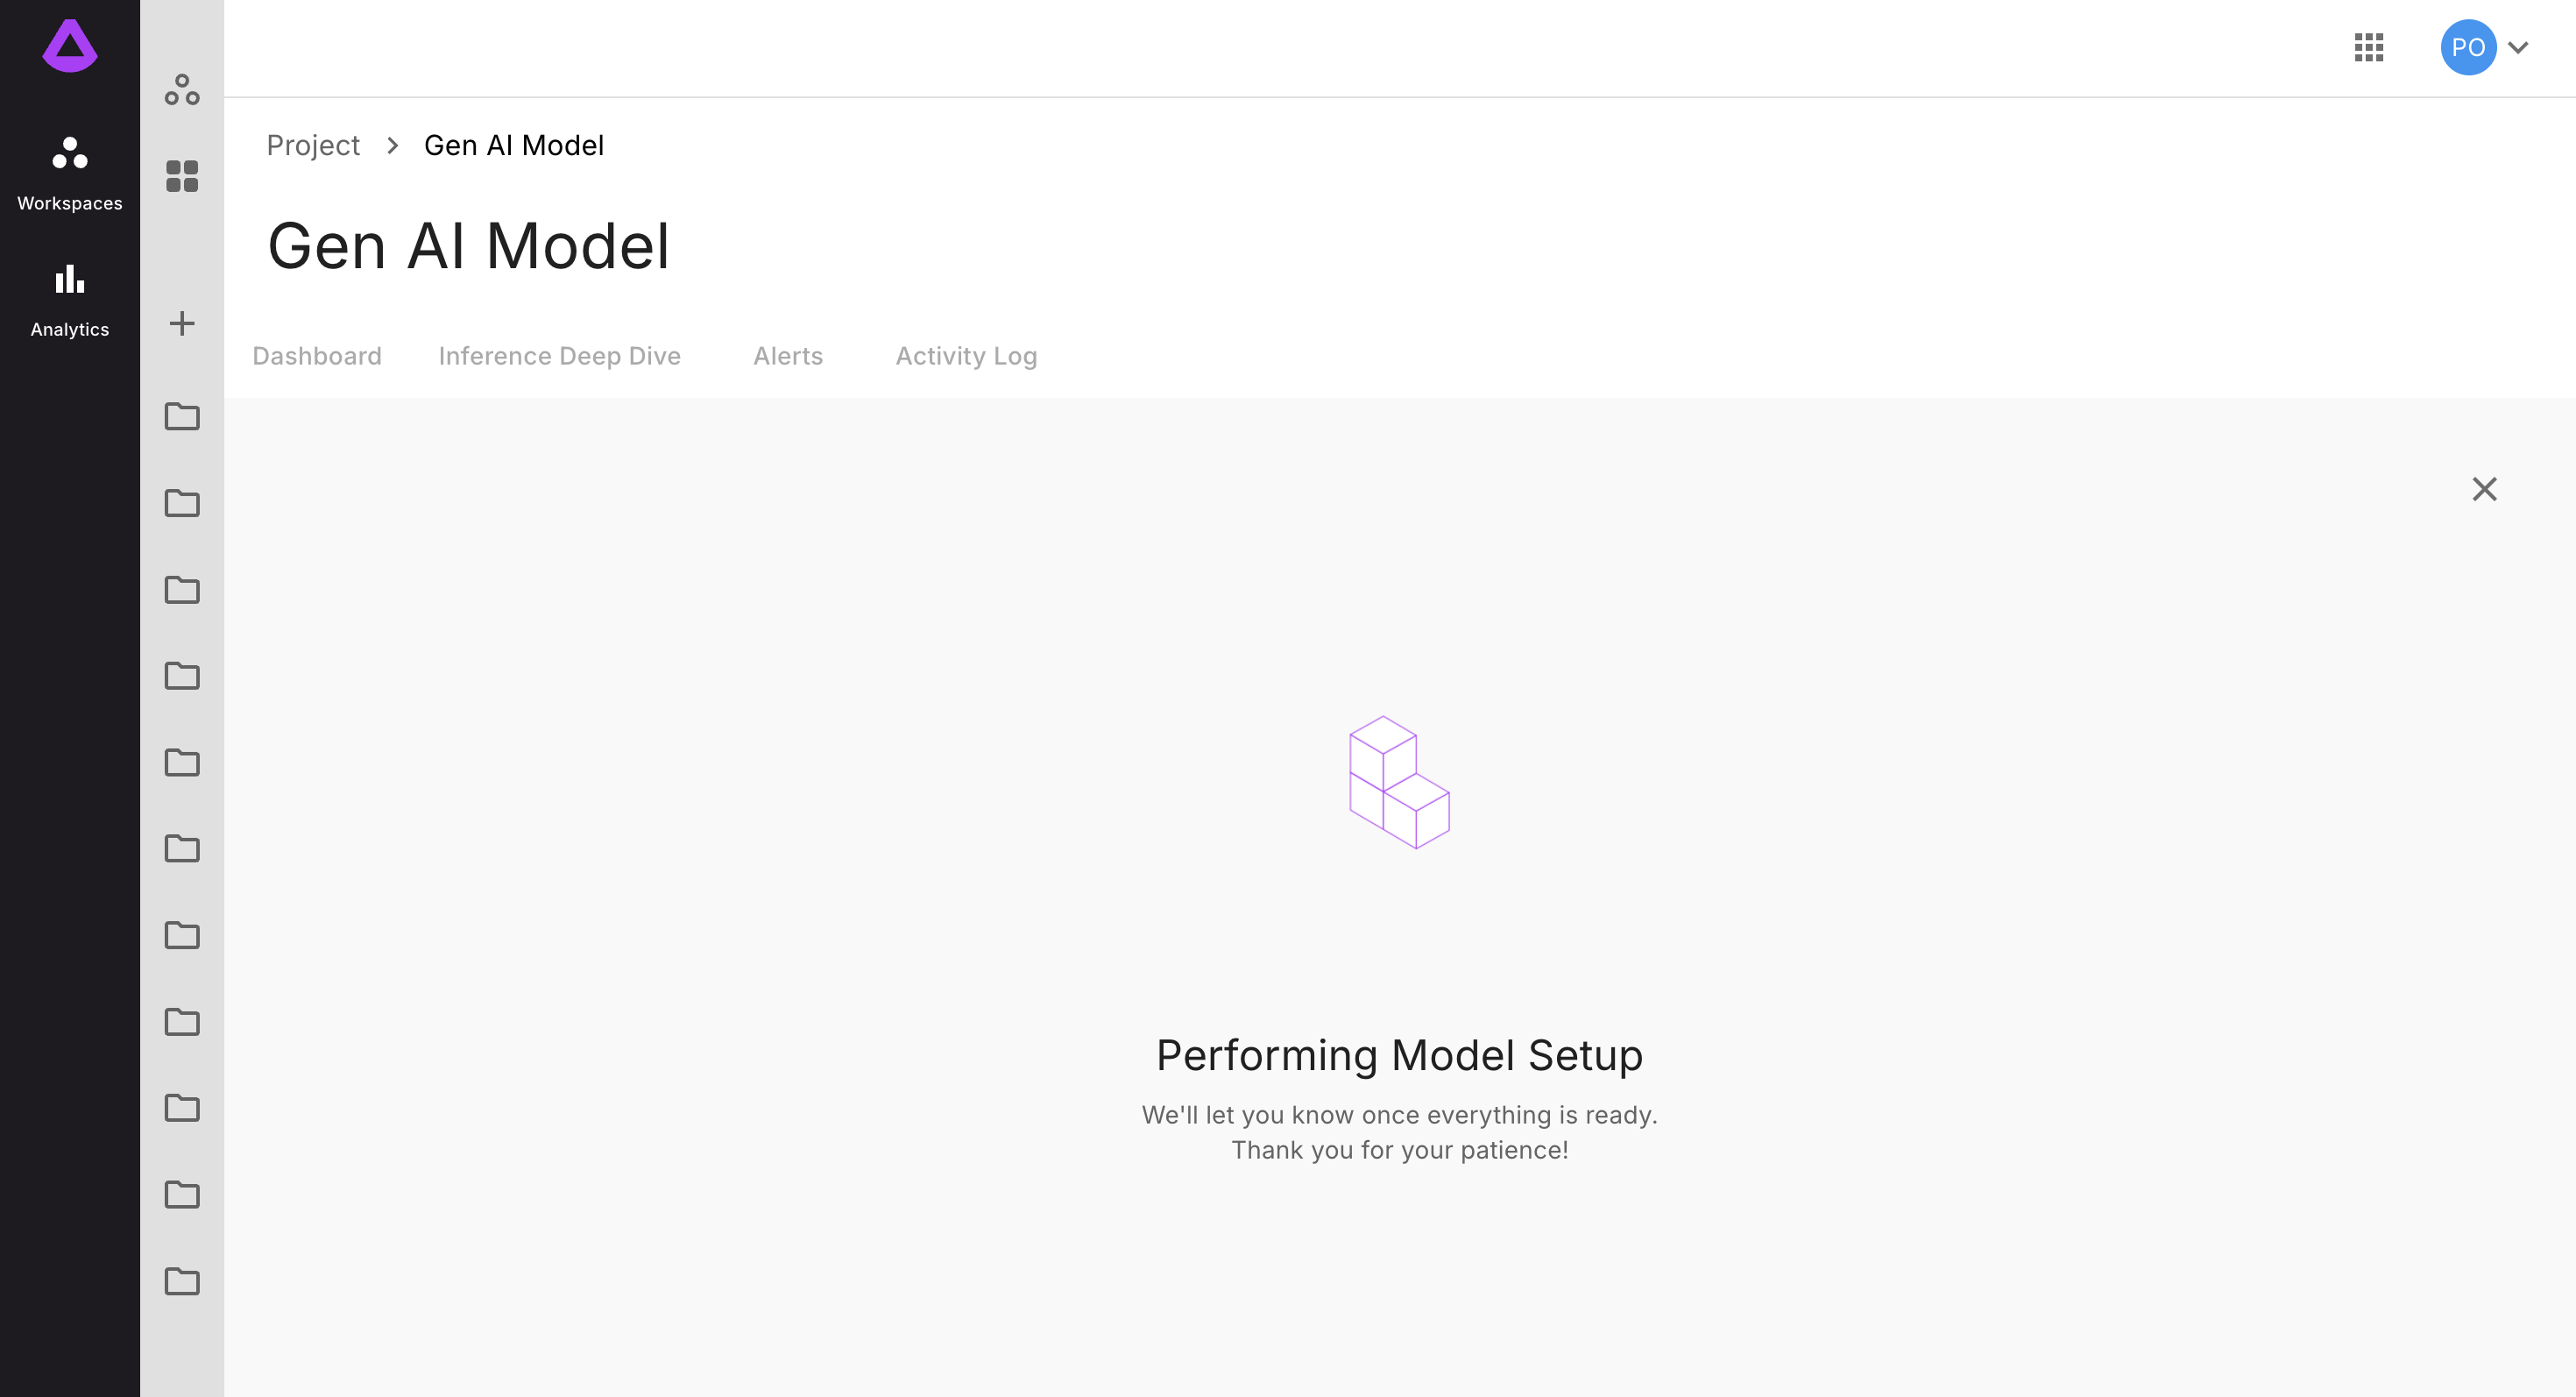The height and width of the screenshot is (1397, 2576).
Task: Open the last folder in sidebar
Action: (x=182, y=1281)
